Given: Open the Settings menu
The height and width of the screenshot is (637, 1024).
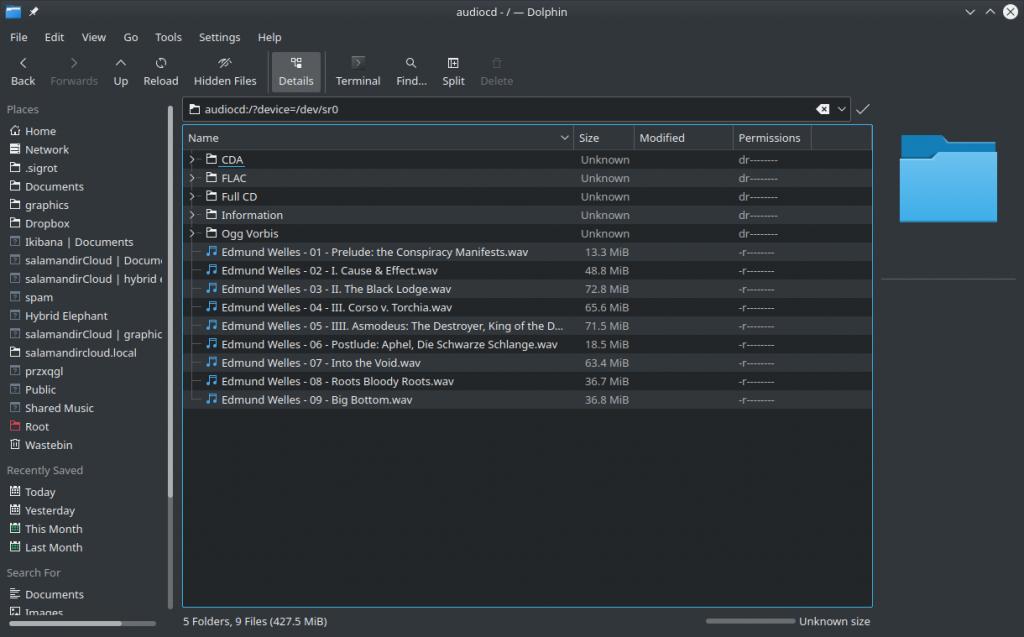Looking at the screenshot, I should click(x=219, y=37).
